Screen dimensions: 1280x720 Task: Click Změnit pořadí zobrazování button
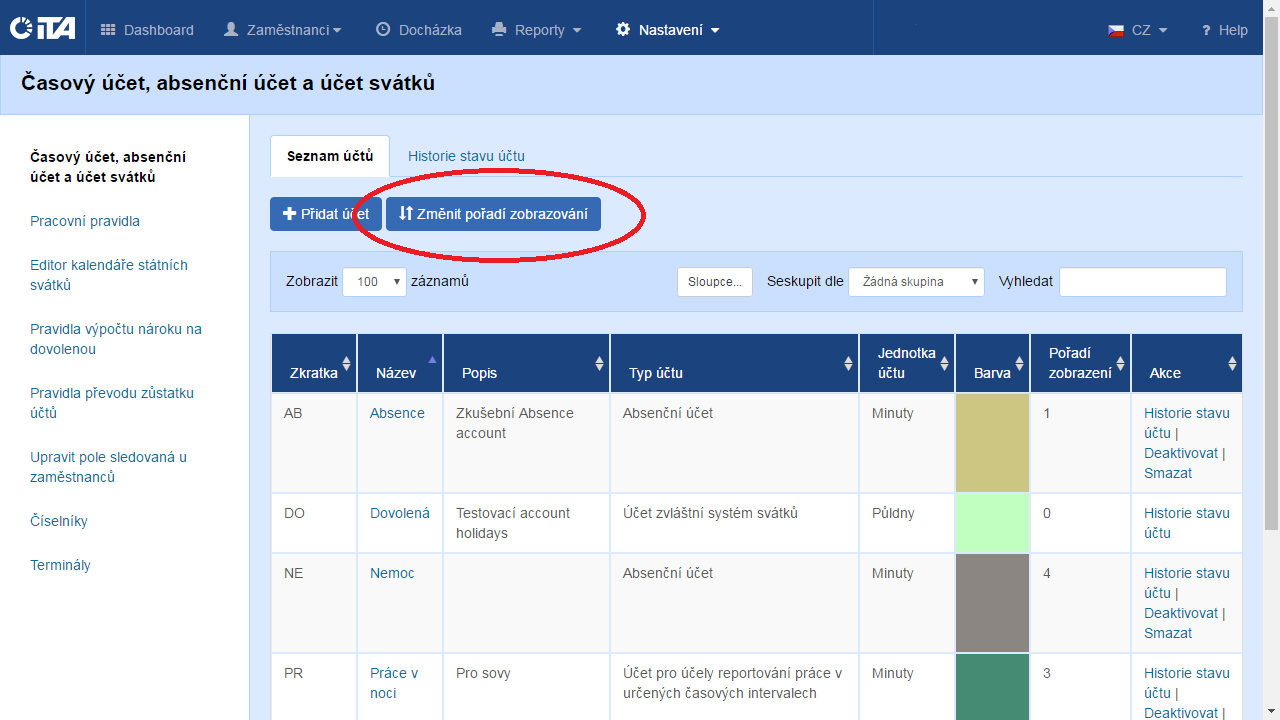[493, 214]
